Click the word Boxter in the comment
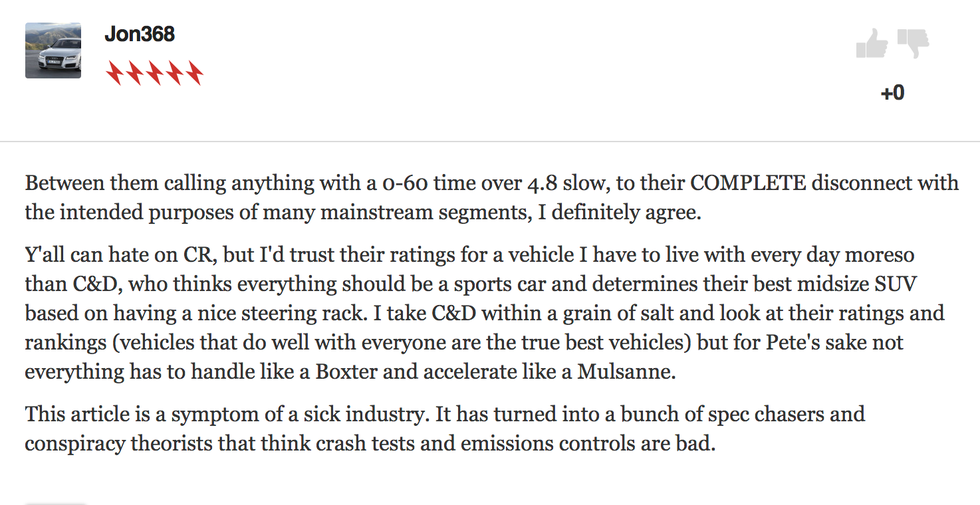Image resolution: width=980 pixels, height=505 pixels. 347,371
